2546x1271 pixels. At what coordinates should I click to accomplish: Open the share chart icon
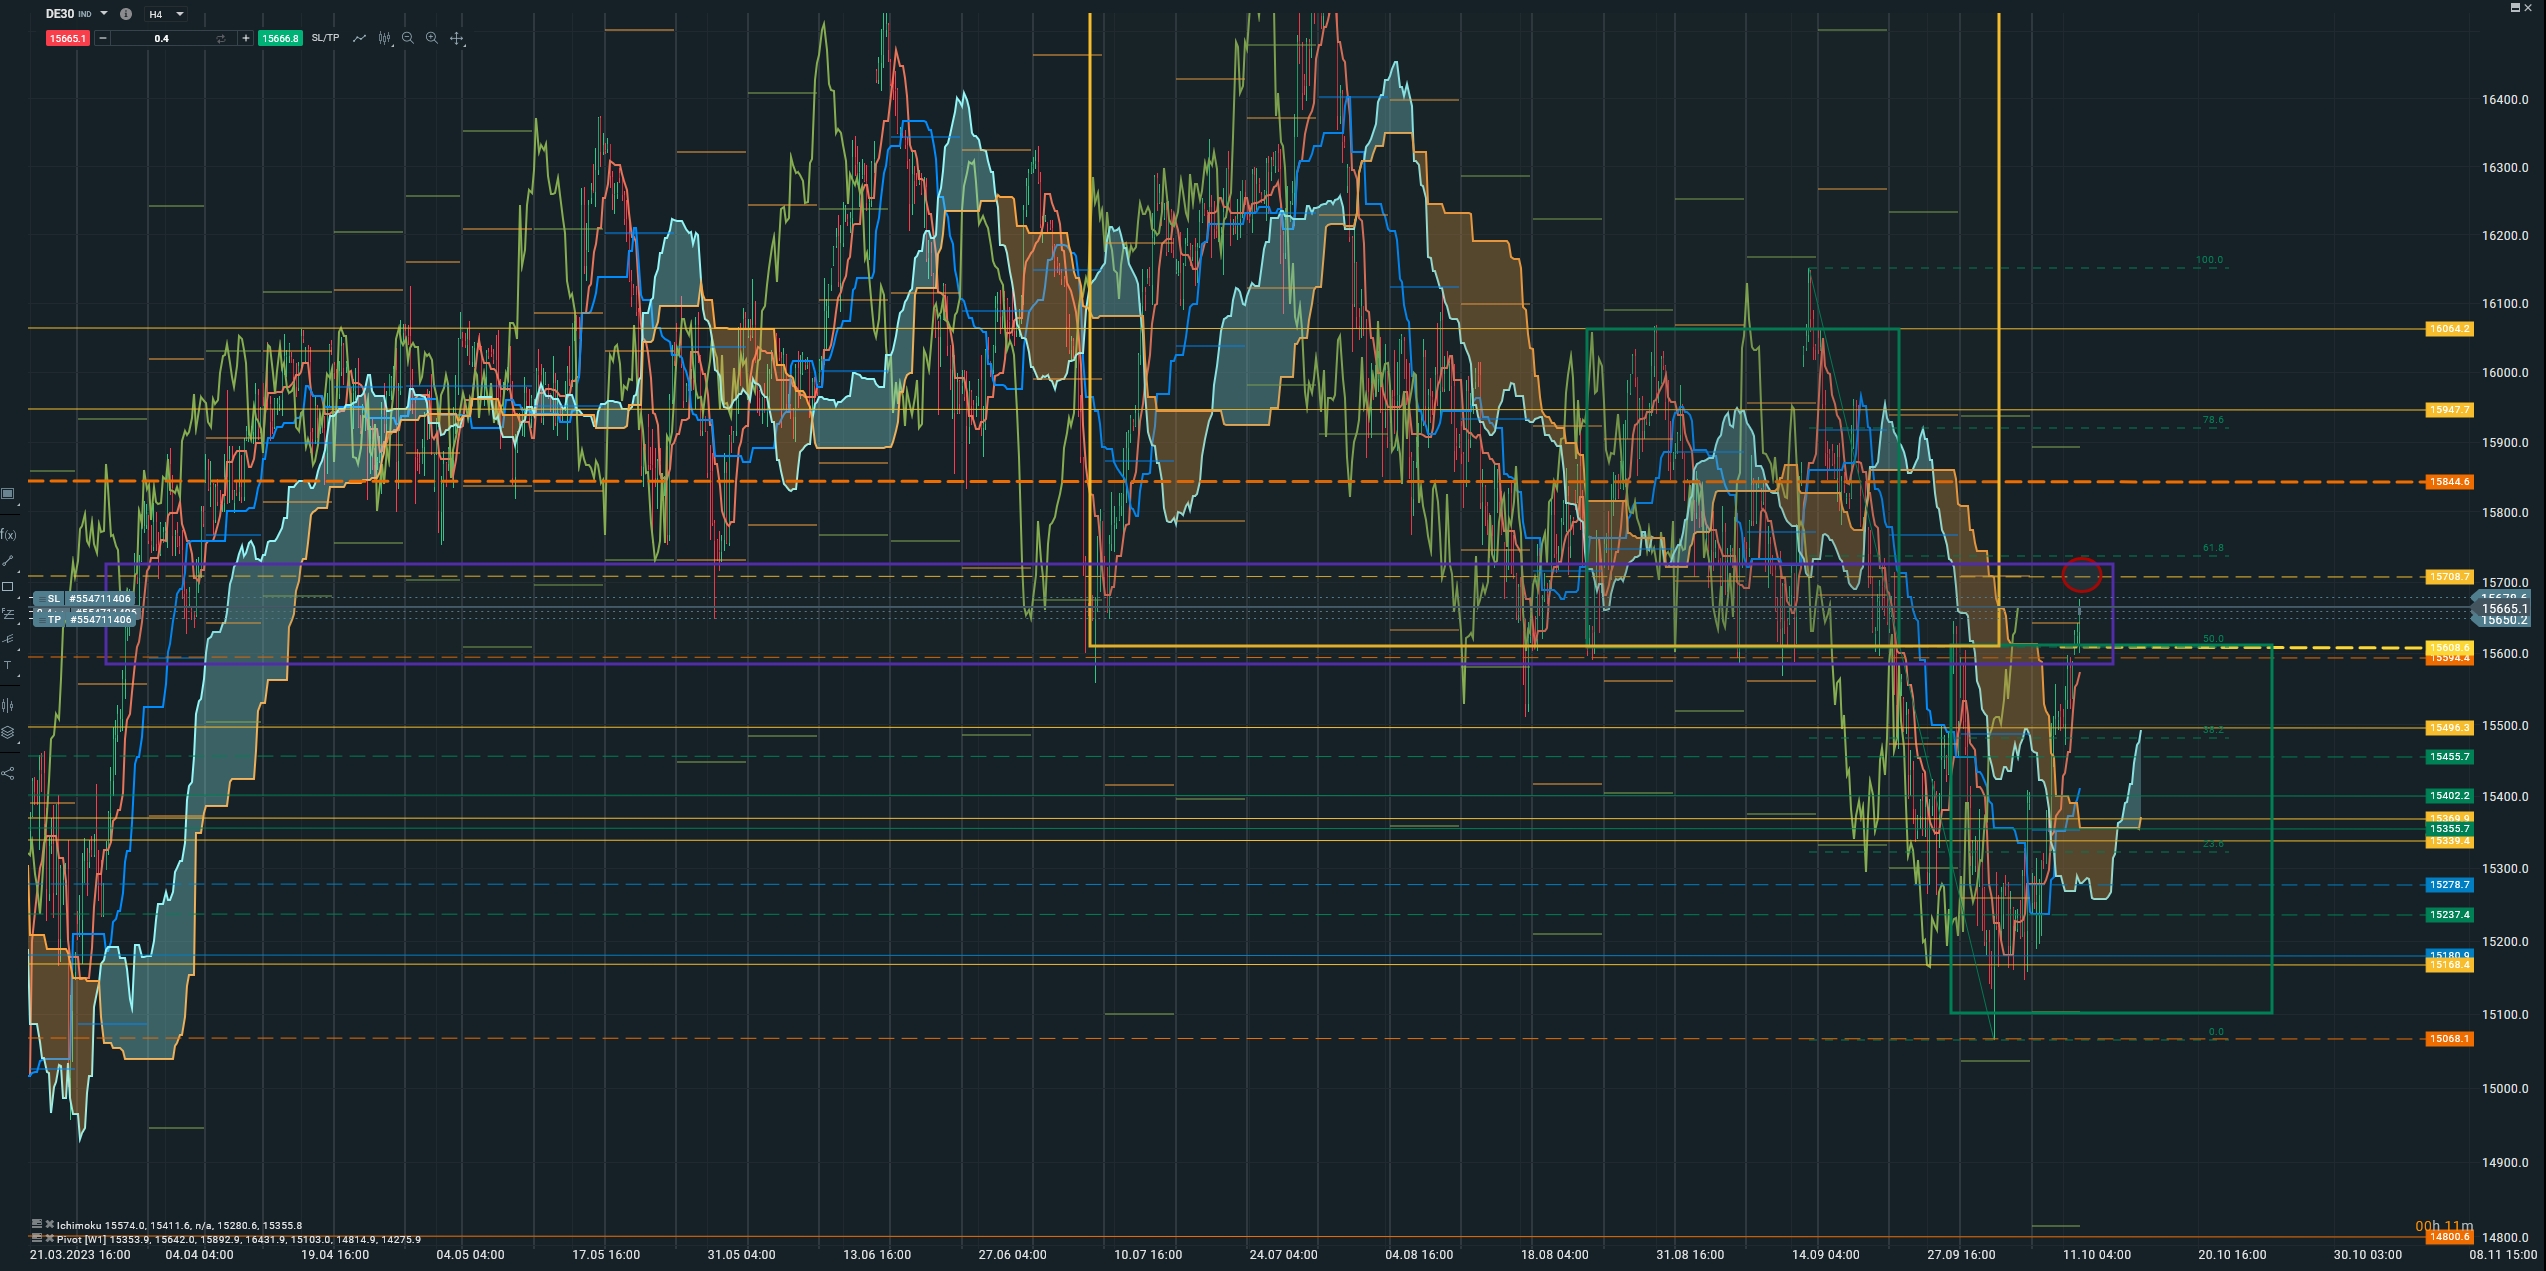click(x=8, y=773)
